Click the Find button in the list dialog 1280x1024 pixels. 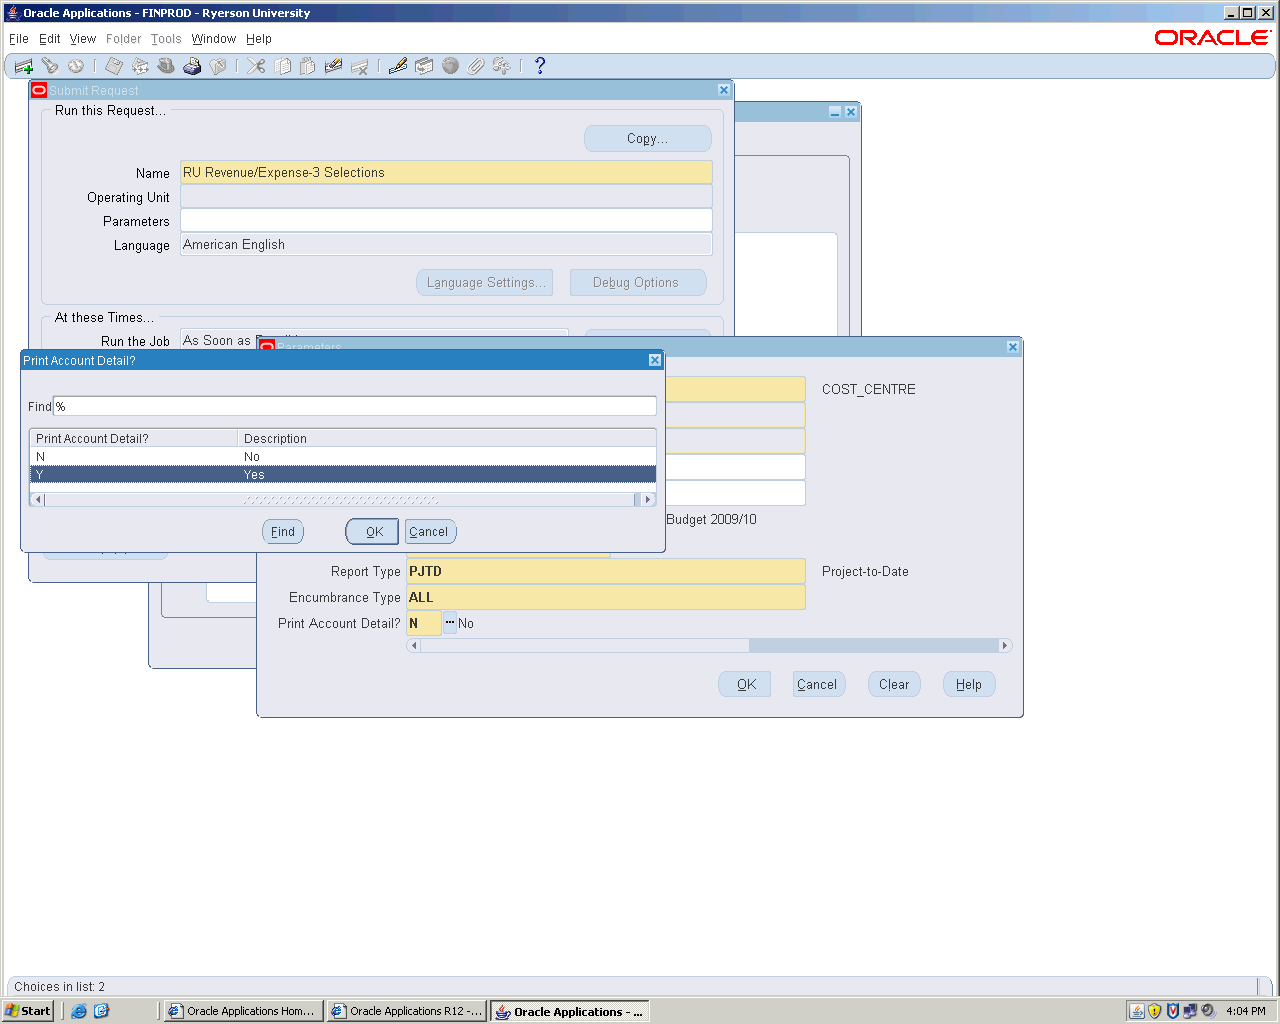(x=283, y=532)
